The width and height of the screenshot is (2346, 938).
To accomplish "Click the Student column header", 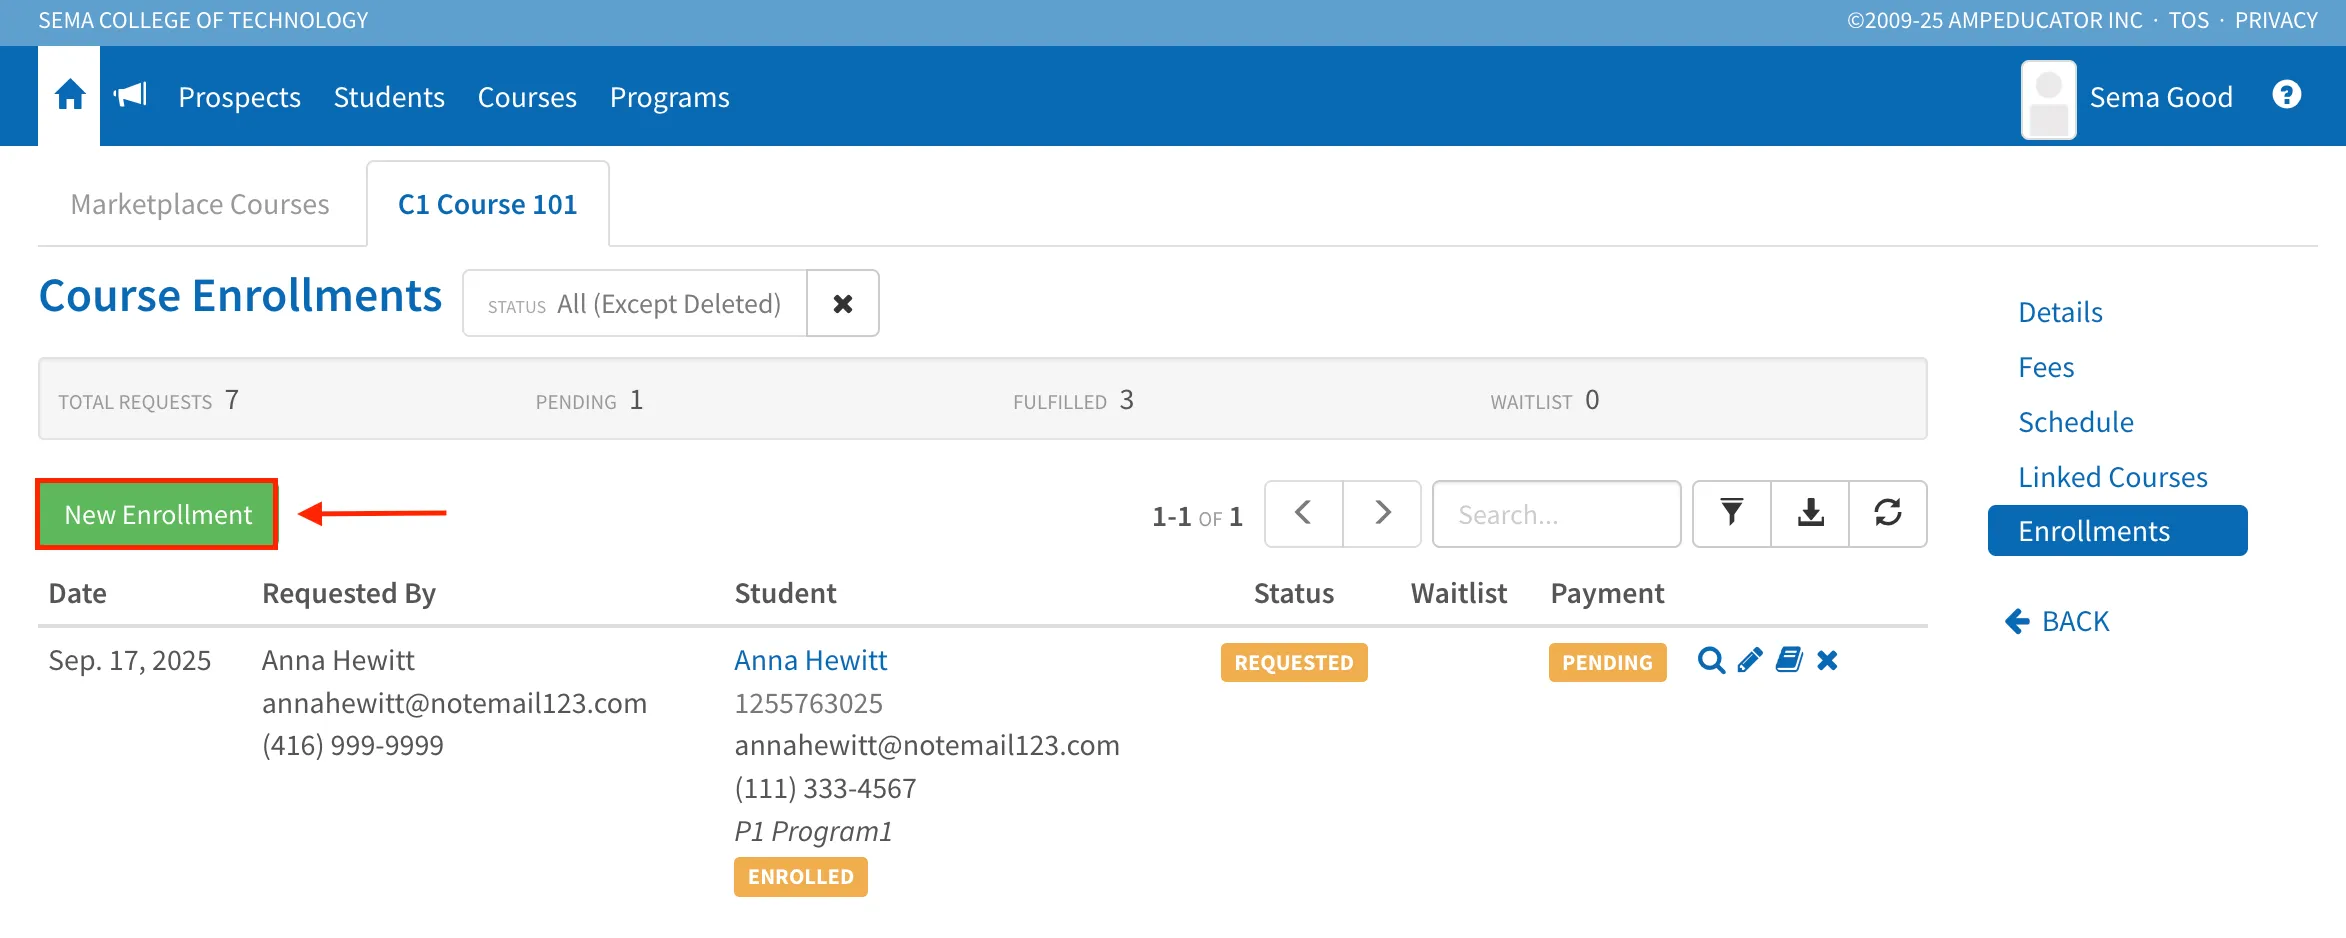I will 785,593.
